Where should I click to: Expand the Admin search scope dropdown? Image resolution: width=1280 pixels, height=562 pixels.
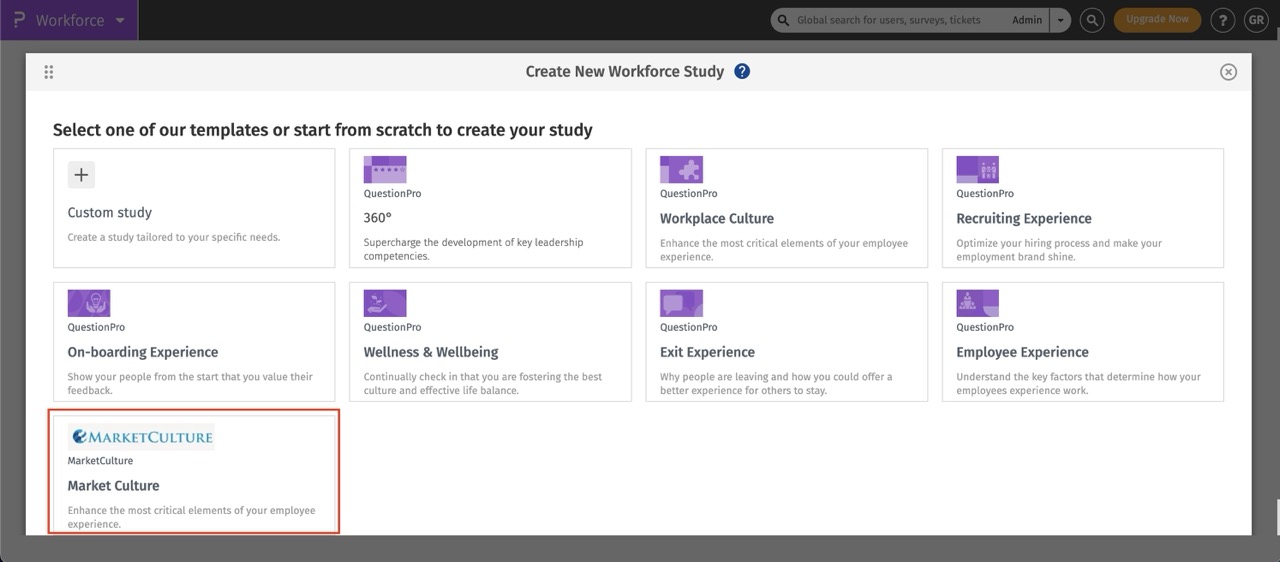coord(1060,20)
